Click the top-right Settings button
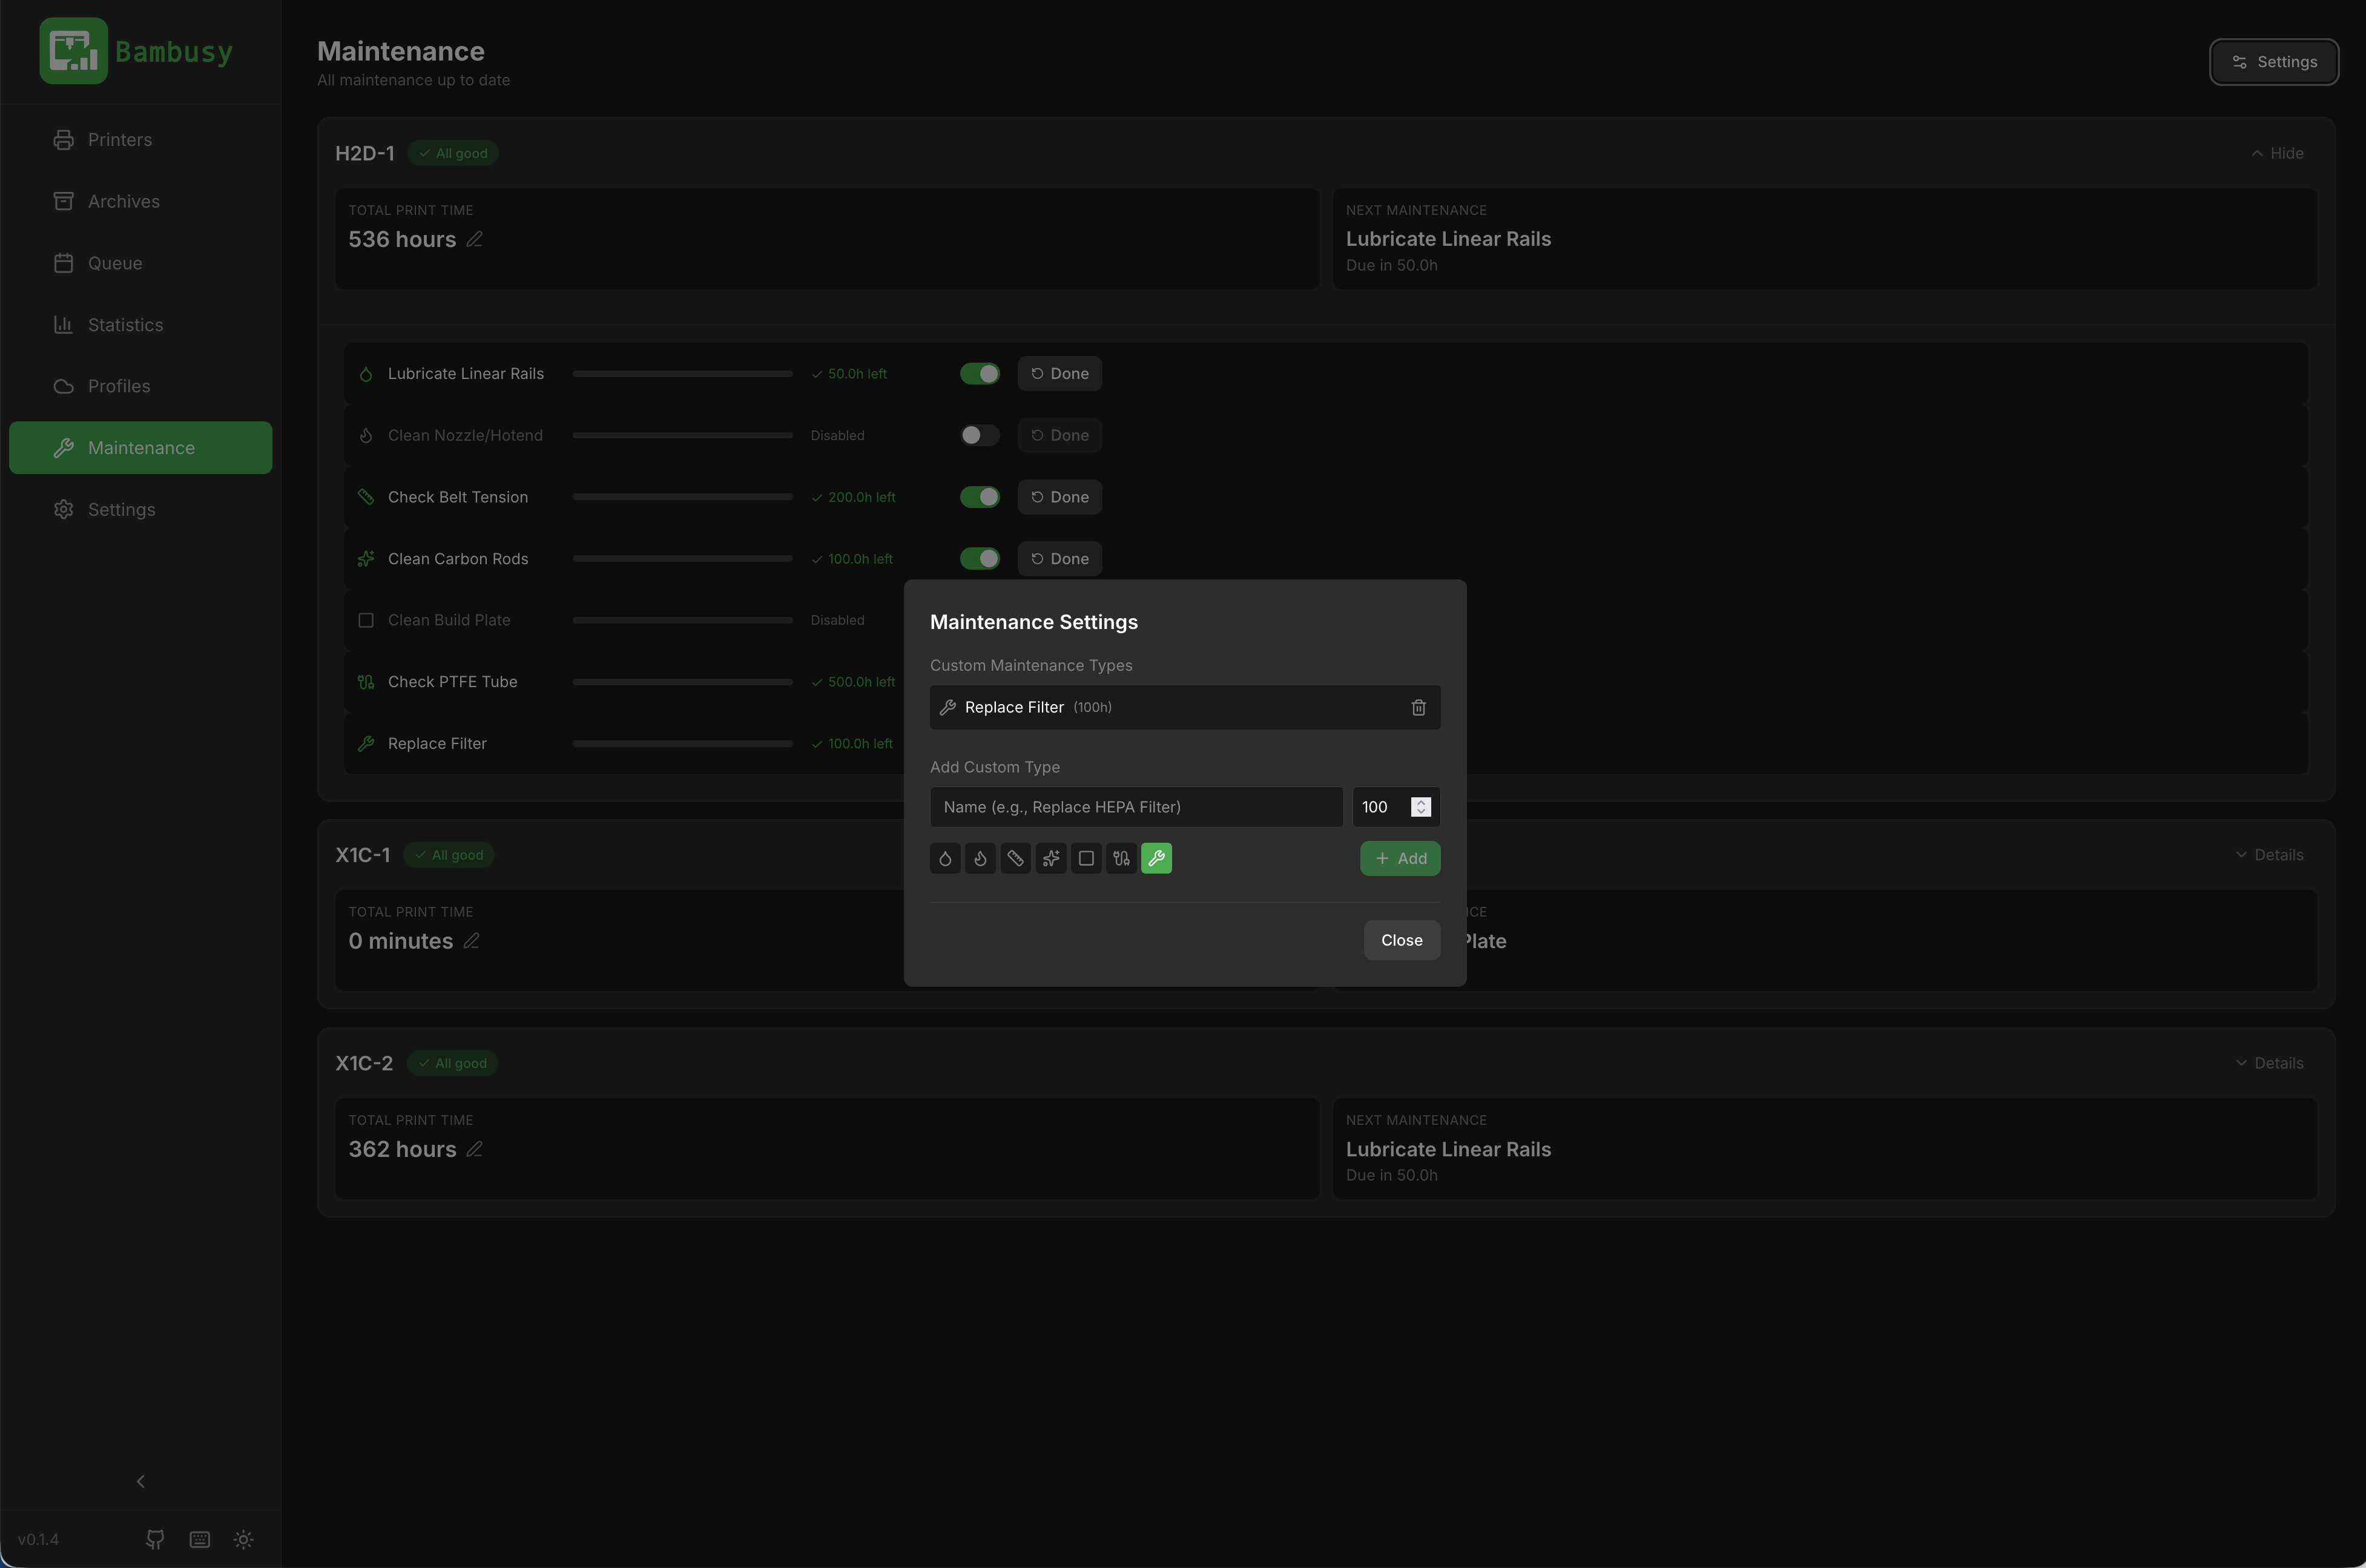Viewport: 2366px width, 1568px height. 2274,62
